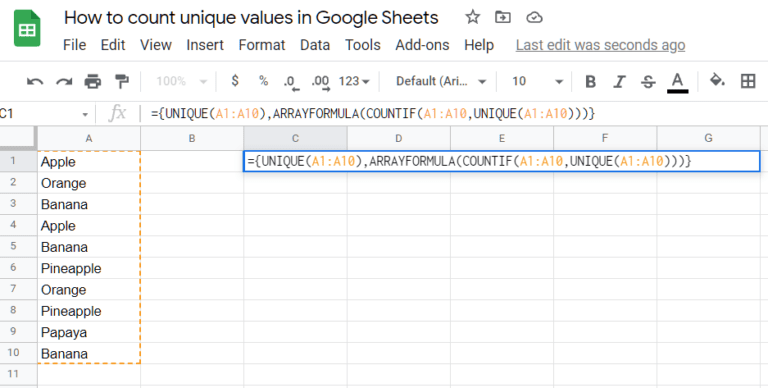768x388 pixels.
Task: Redo the last action
Action: (x=64, y=81)
